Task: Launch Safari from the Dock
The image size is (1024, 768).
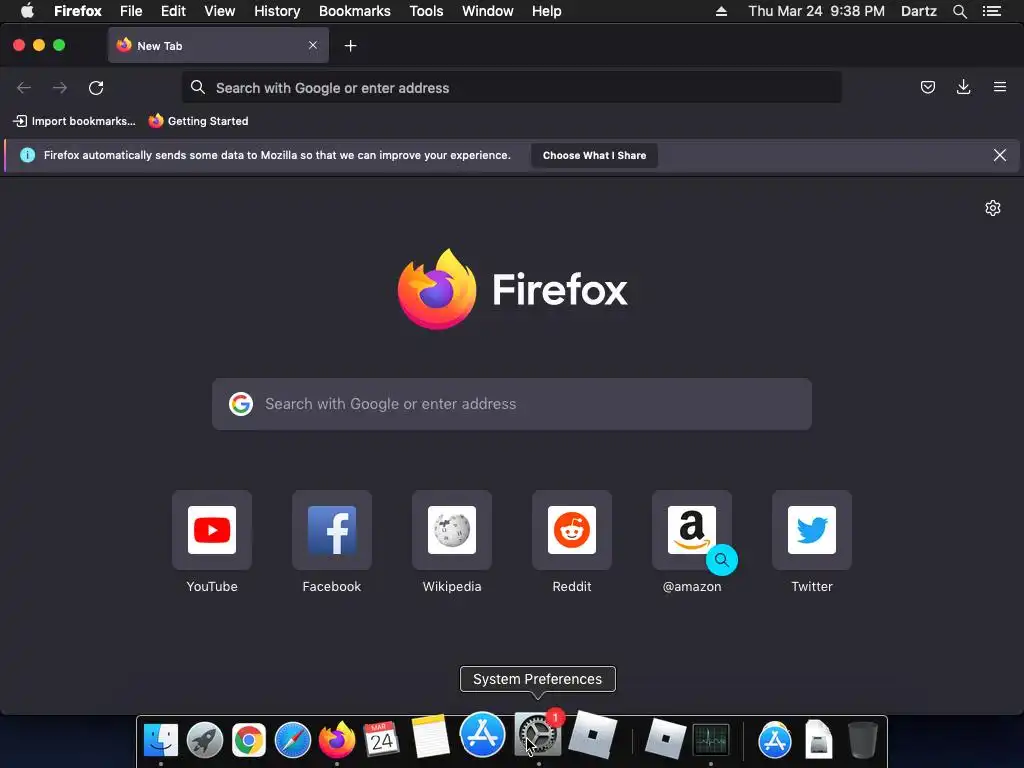Action: [x=293, y=740]
